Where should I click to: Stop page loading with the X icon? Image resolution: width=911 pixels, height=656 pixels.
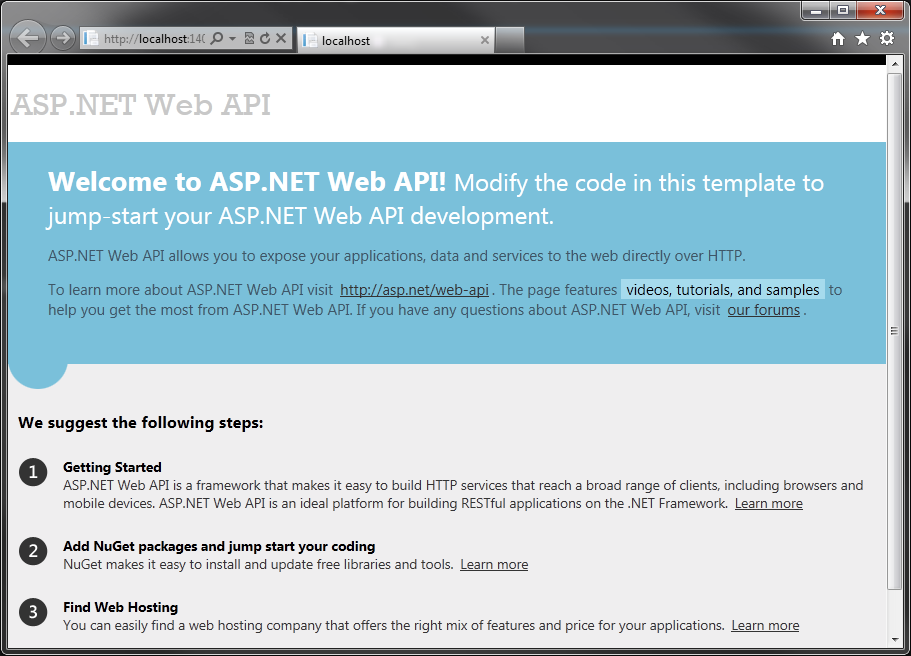280,37
